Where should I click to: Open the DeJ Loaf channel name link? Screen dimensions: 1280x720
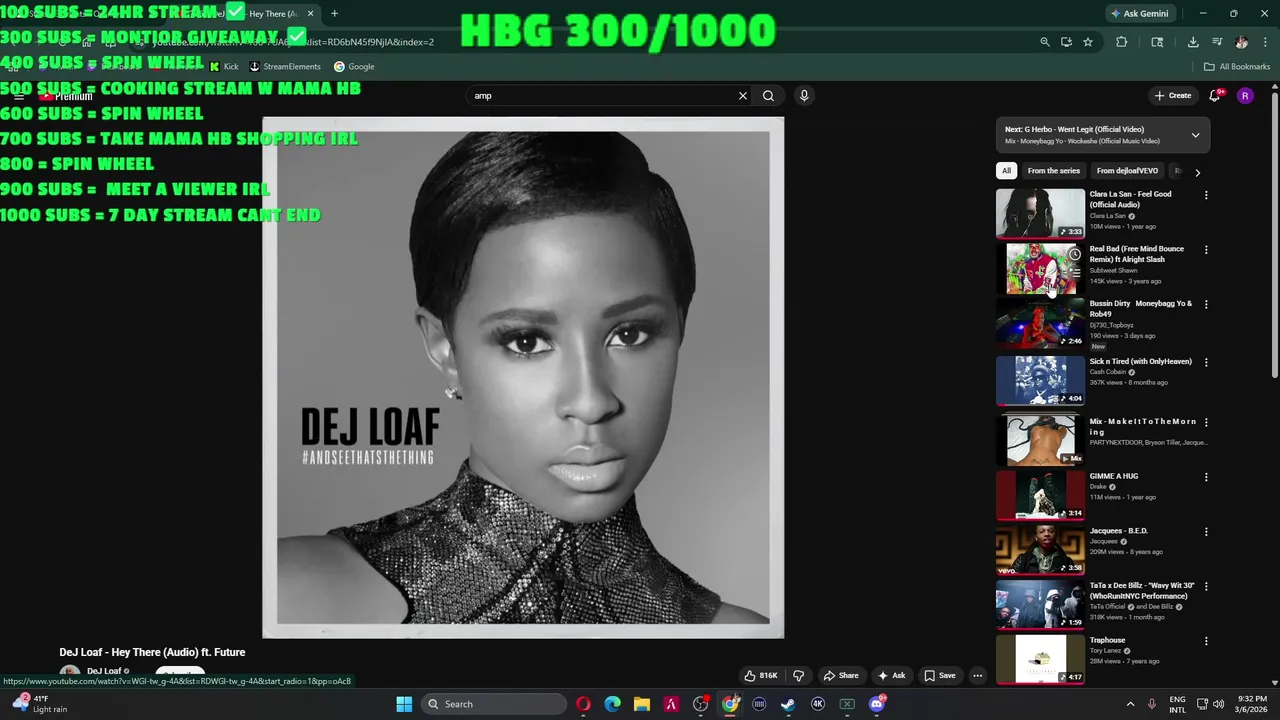click(104, 672)
